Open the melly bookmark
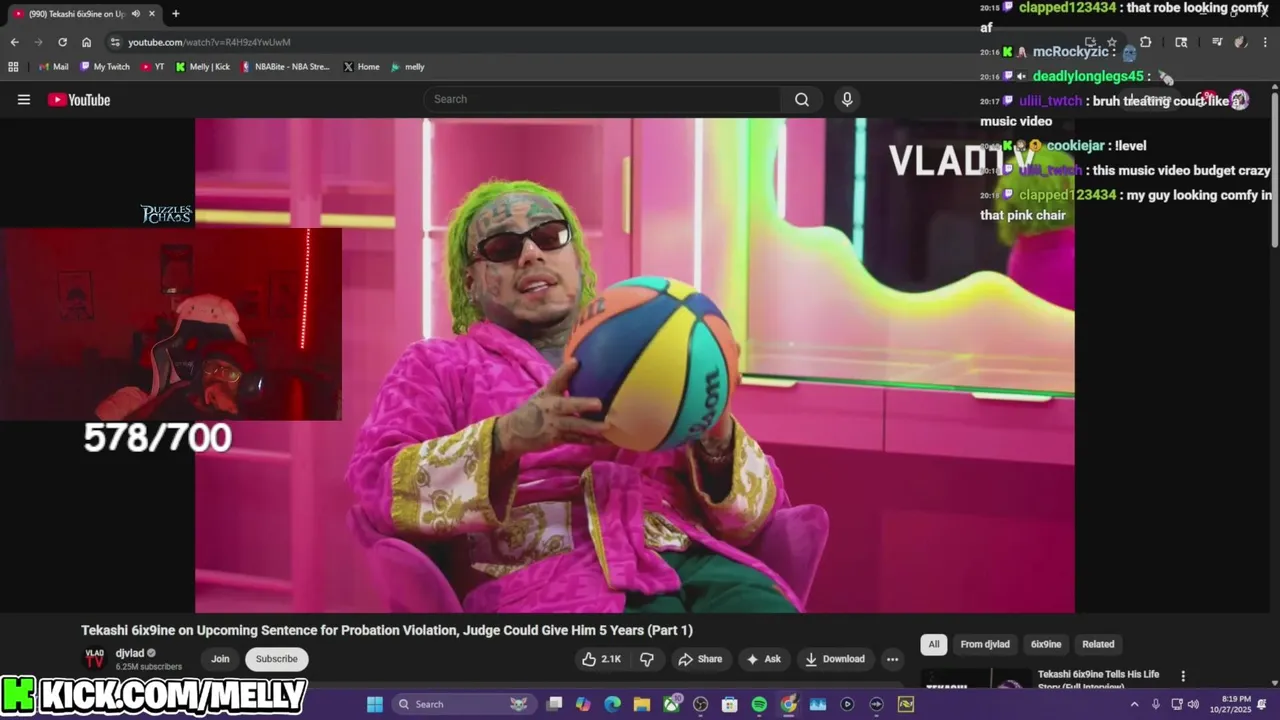 (408, 67)
